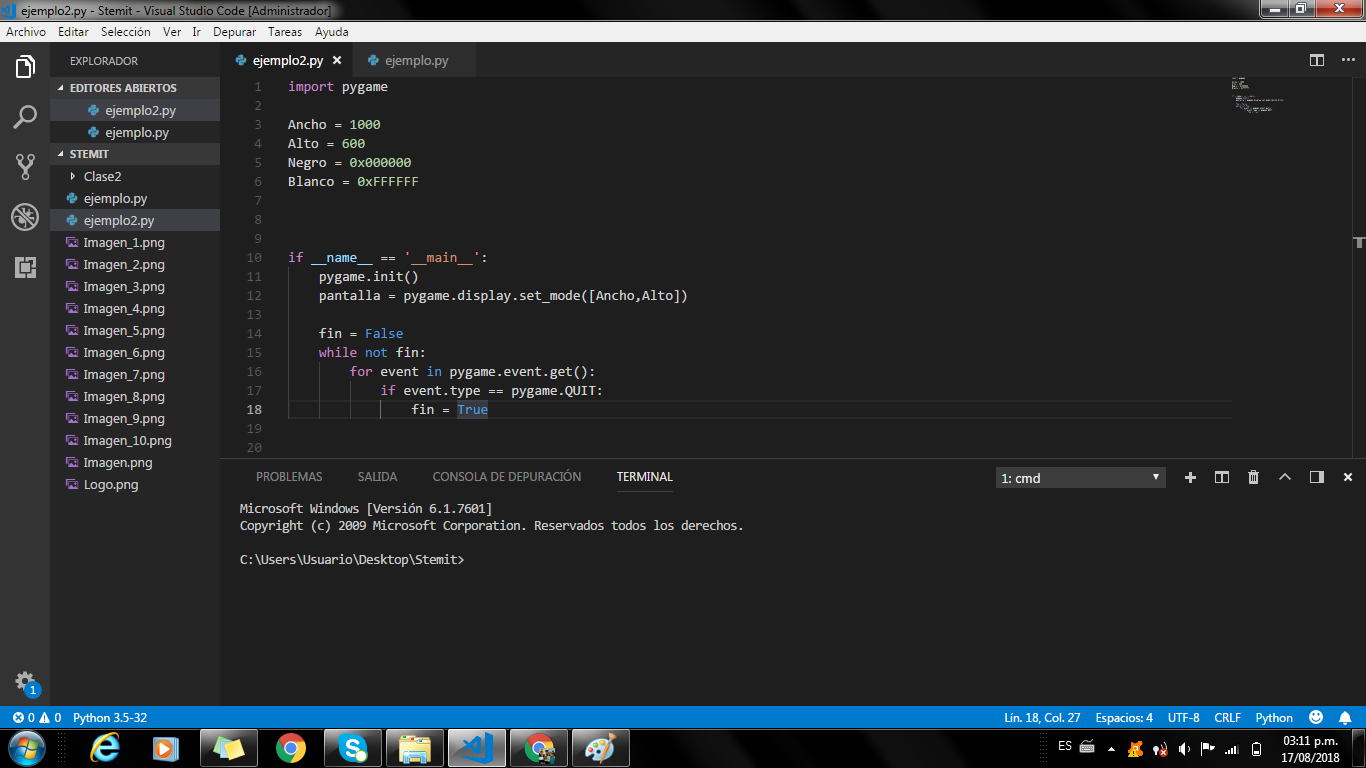Open the Tareas menu
1366x768 pixels.
point(285,32)
